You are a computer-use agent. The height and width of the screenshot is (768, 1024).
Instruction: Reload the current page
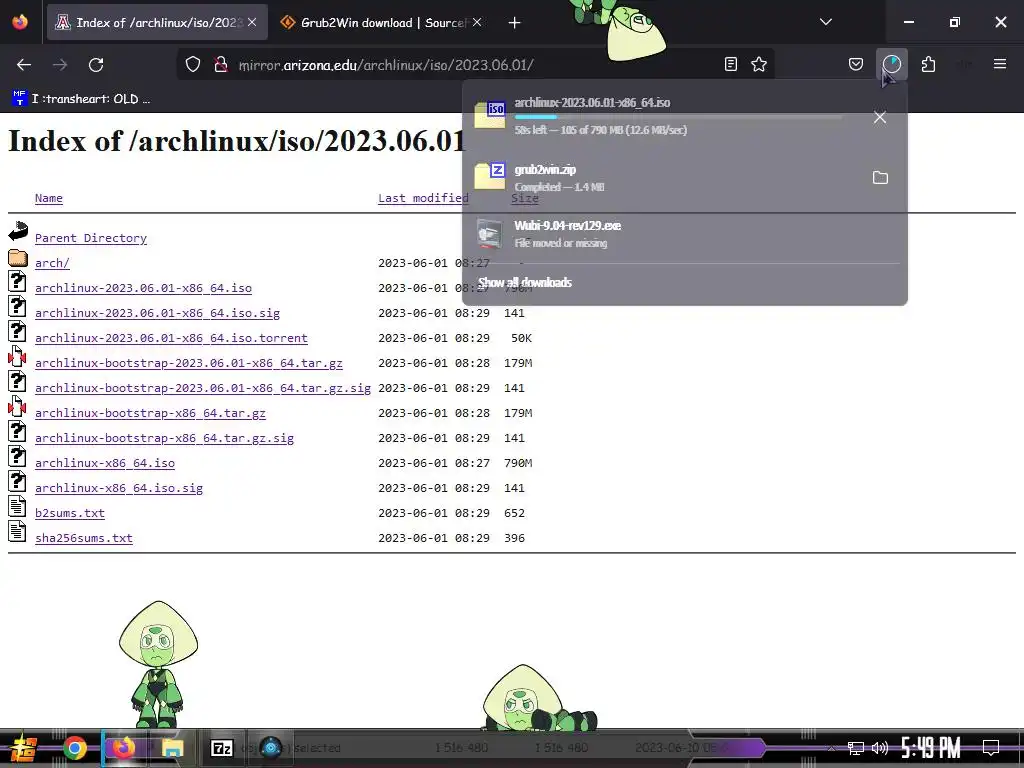(96, 65)
